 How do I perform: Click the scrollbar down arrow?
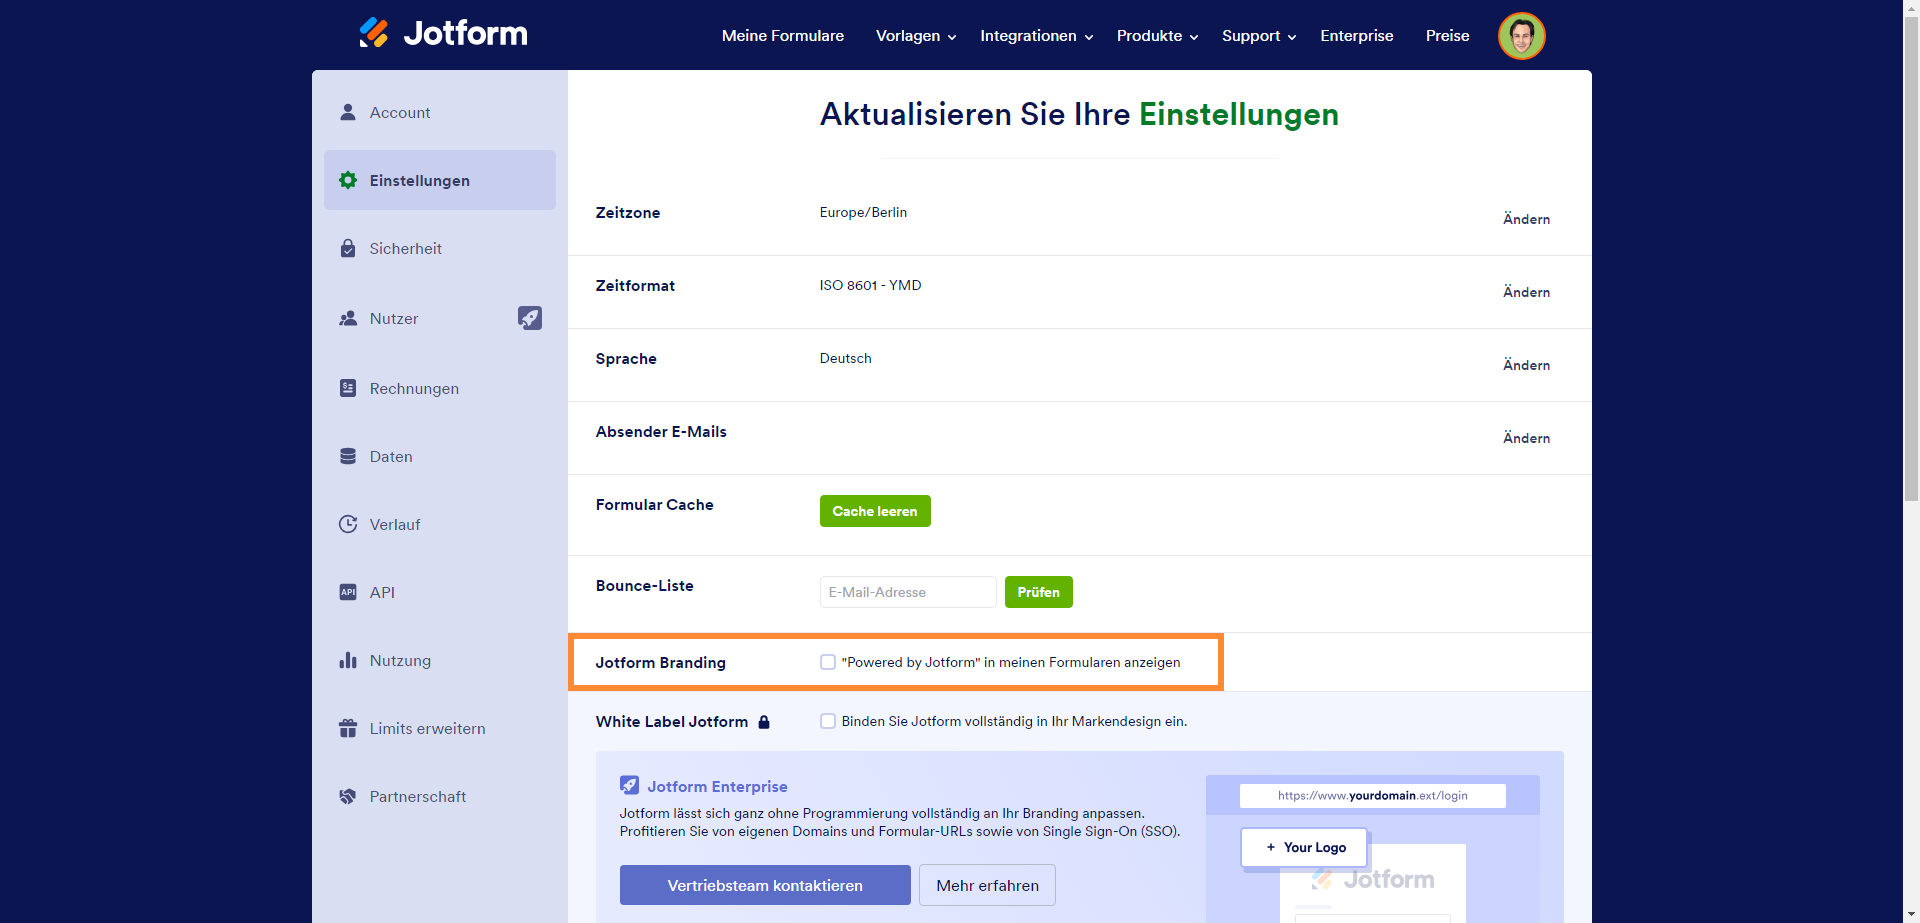(x=1912, y=915)
